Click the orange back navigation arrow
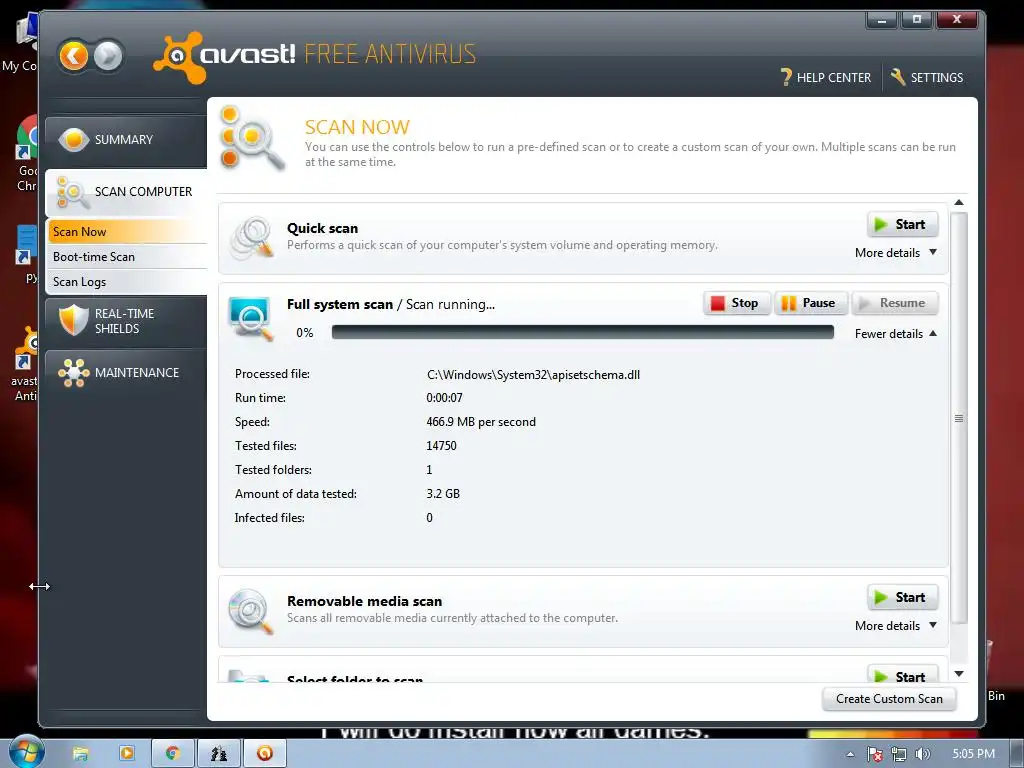Viewport: 1024px width, 768px height. pos(73,56)
